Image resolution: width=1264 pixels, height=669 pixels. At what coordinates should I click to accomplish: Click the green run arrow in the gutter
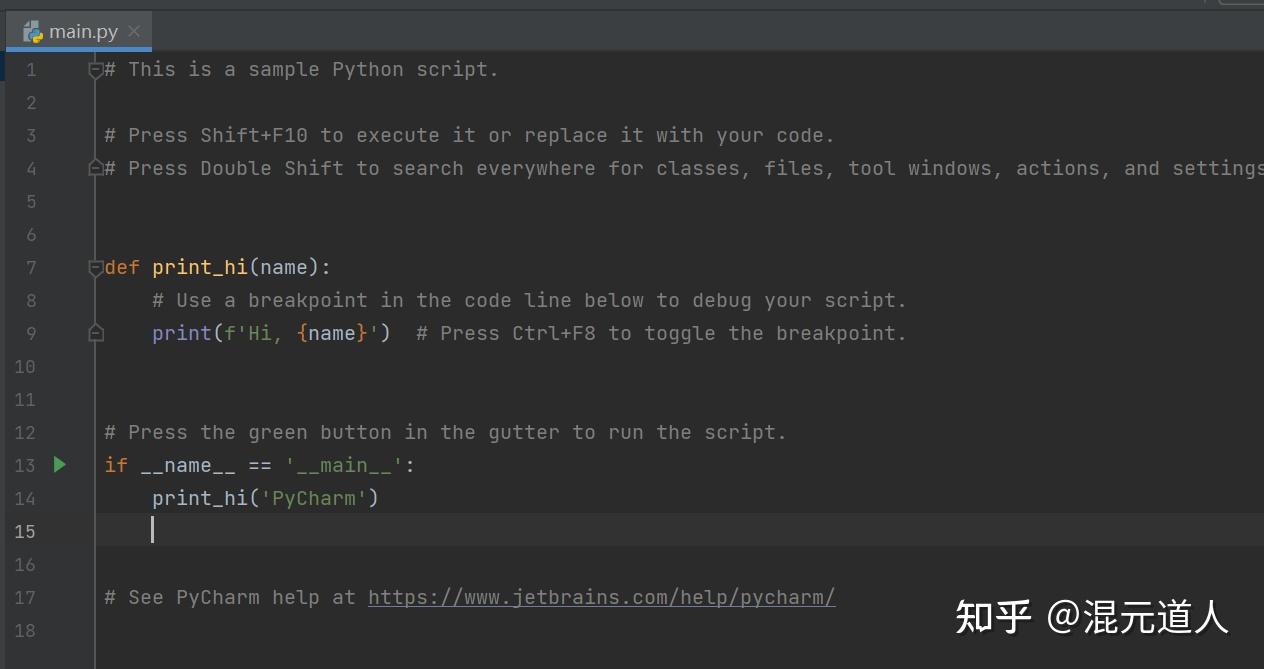[x=60, y=465]
